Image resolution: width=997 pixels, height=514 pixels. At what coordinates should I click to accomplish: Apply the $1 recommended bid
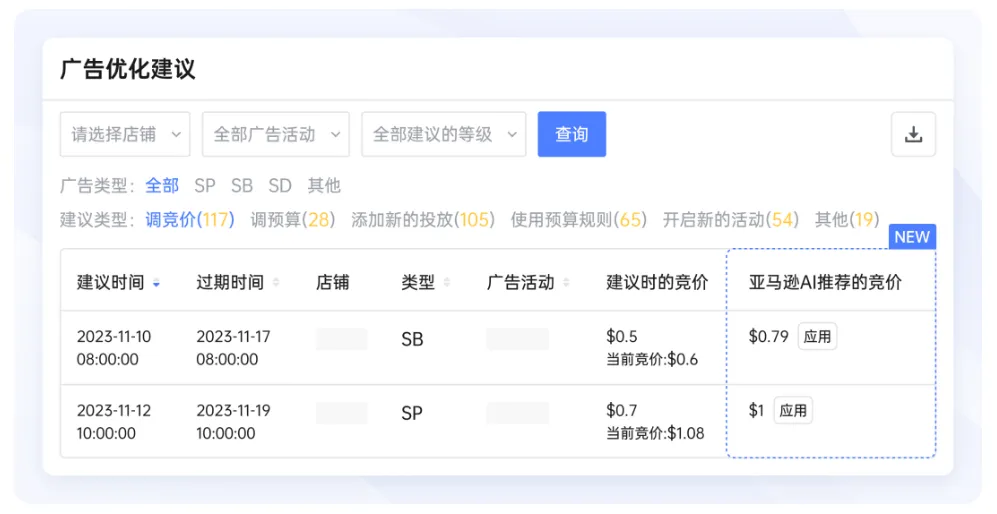[x=793, y=411]
